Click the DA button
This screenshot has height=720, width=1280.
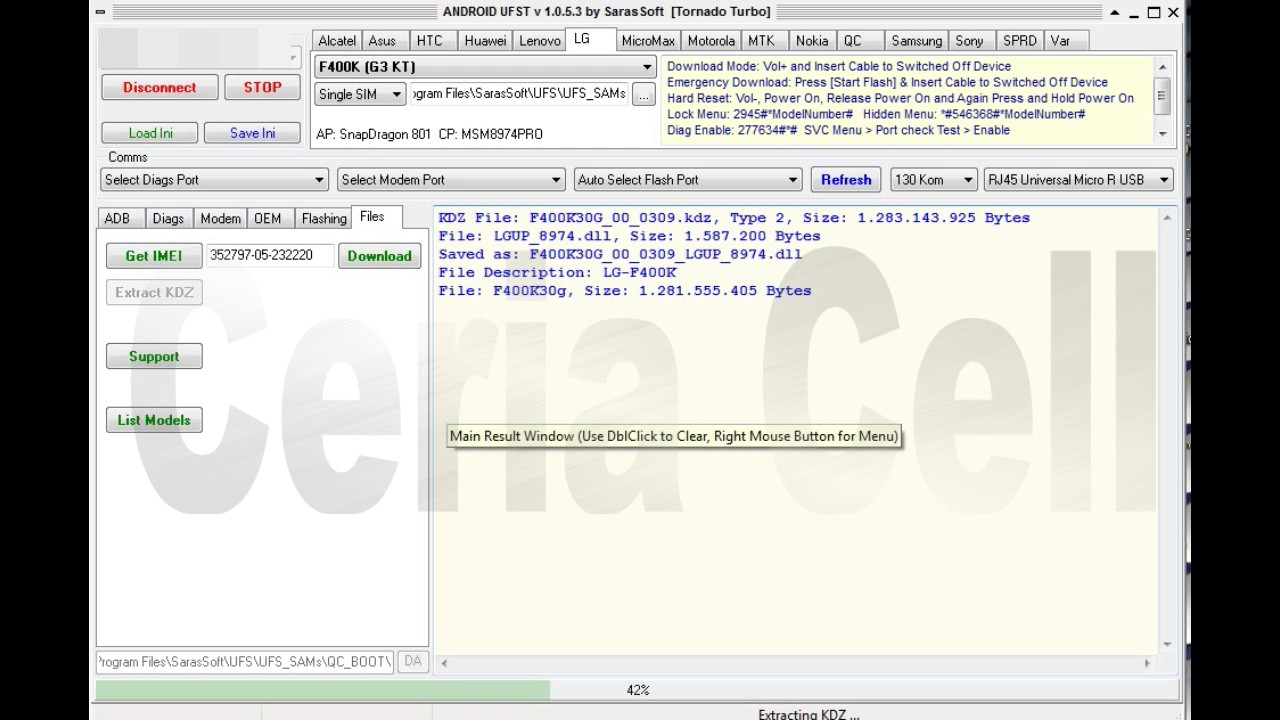[412, 662]
